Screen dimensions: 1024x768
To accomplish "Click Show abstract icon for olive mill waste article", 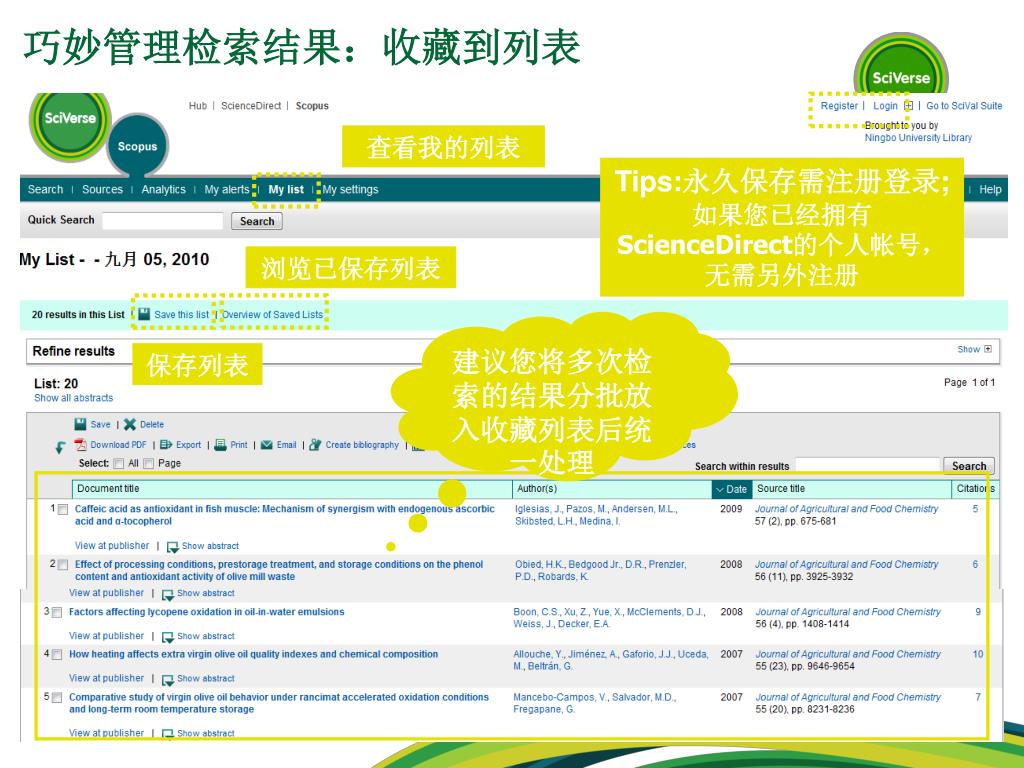I will (x=168, y=594).
